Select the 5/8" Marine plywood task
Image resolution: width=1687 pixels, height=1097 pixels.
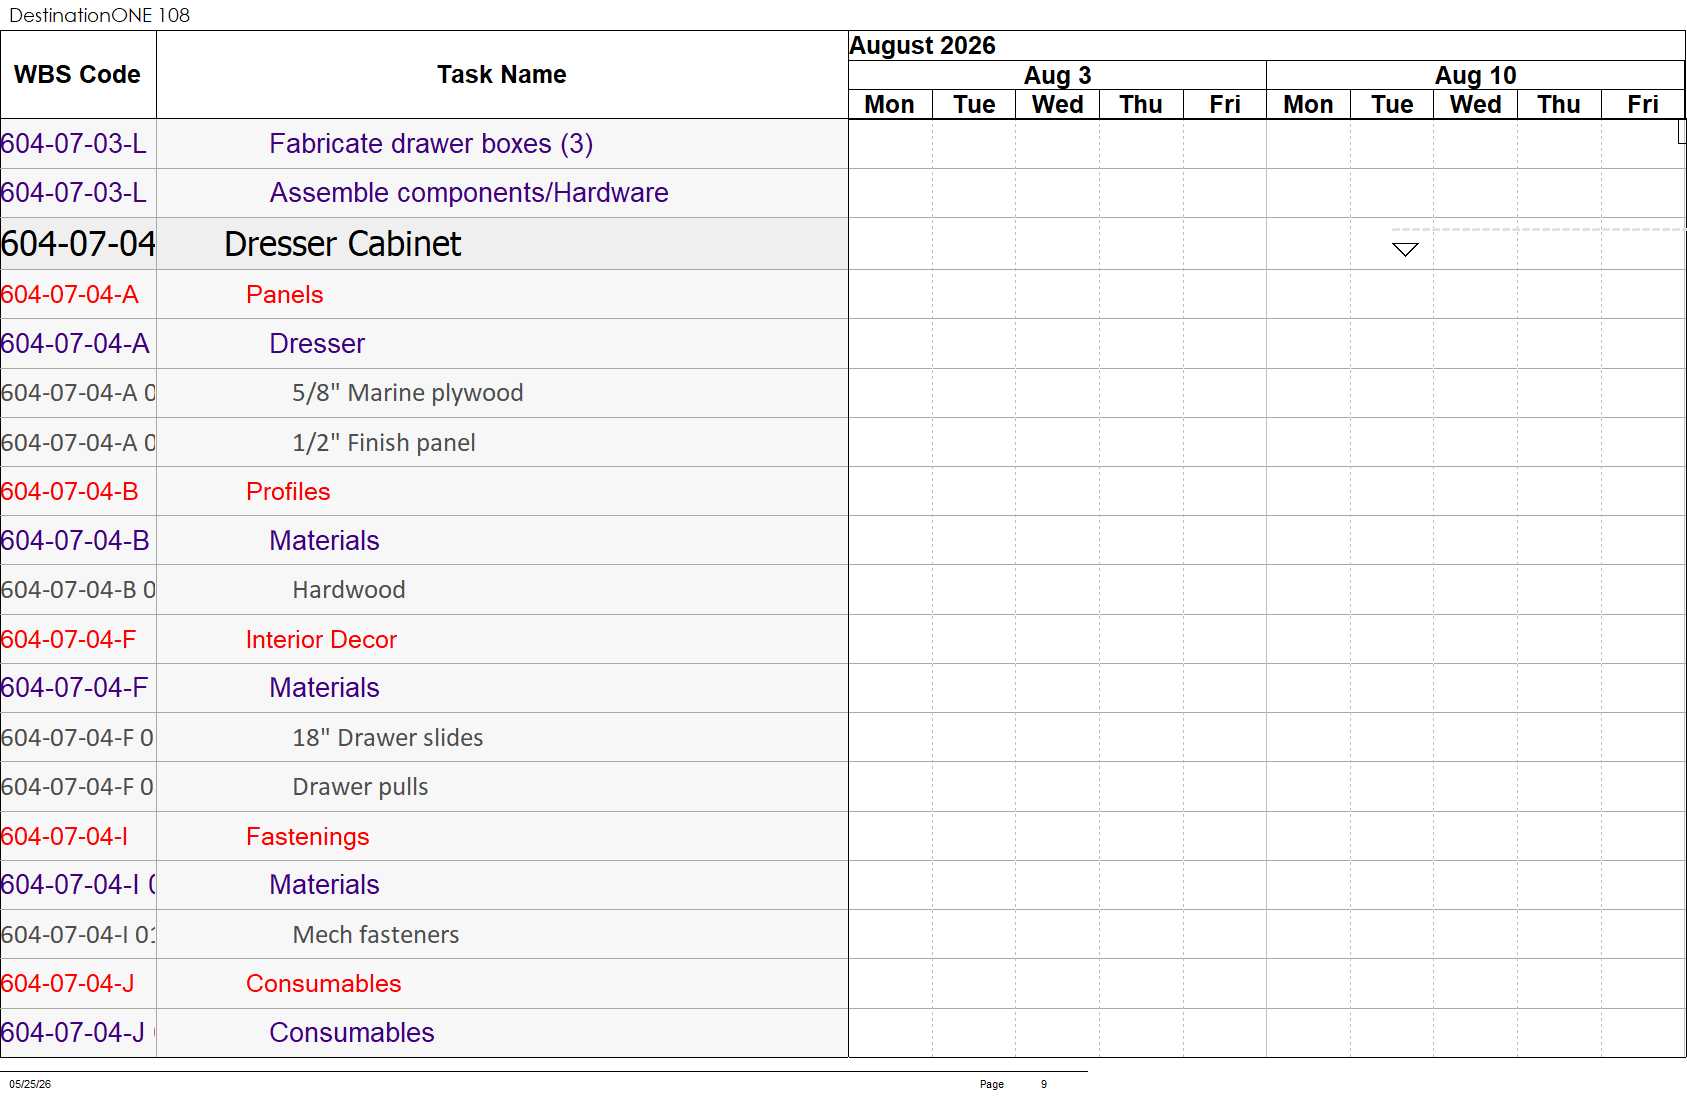(x=407, y=393)
